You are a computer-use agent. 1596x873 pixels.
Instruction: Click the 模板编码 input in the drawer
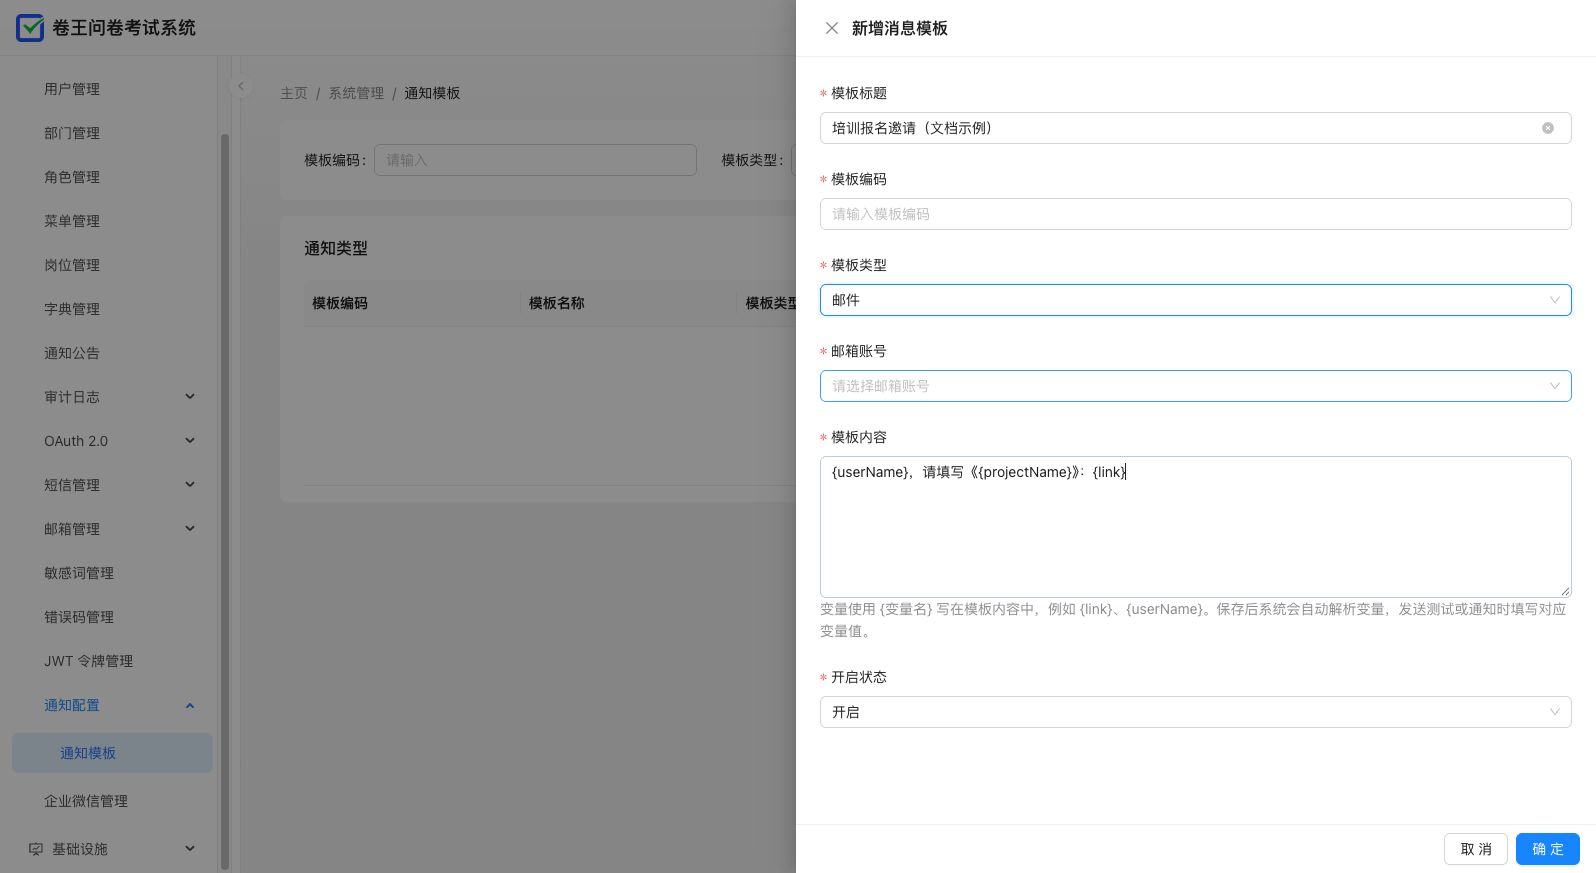coord(1195,214)
